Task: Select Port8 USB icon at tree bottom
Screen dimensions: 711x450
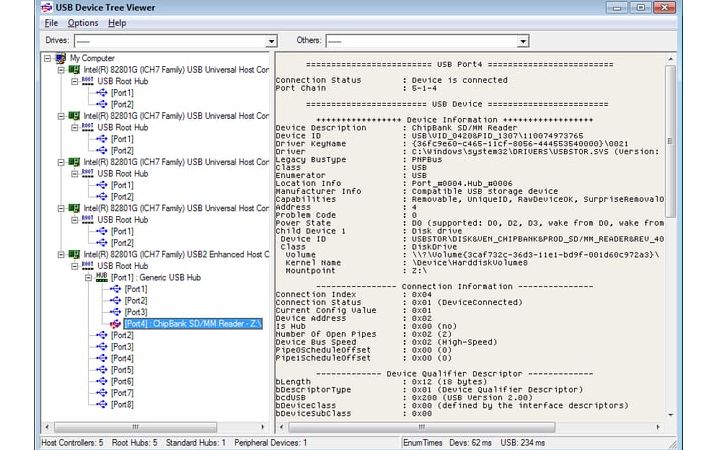Action: tap(102, 404)
